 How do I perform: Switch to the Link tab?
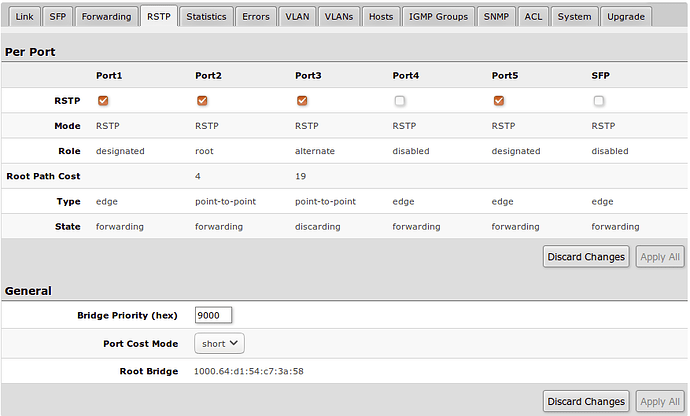click(25, 17)
